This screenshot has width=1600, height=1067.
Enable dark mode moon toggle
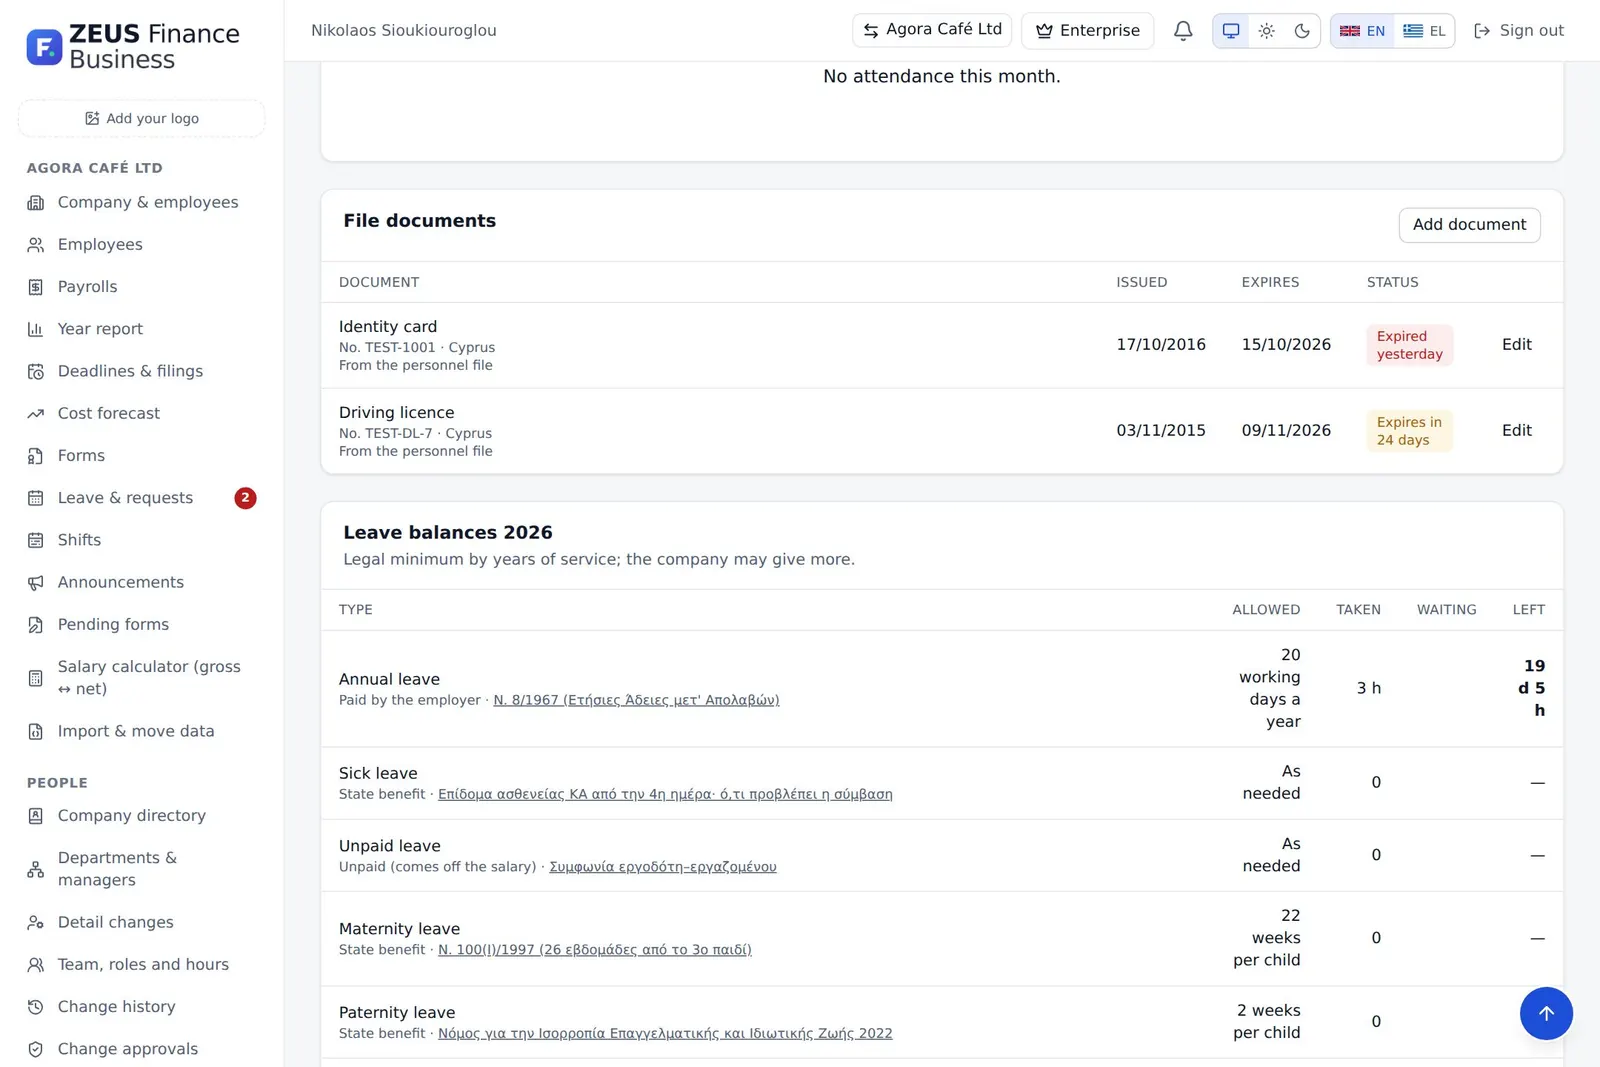[1302, 31]
